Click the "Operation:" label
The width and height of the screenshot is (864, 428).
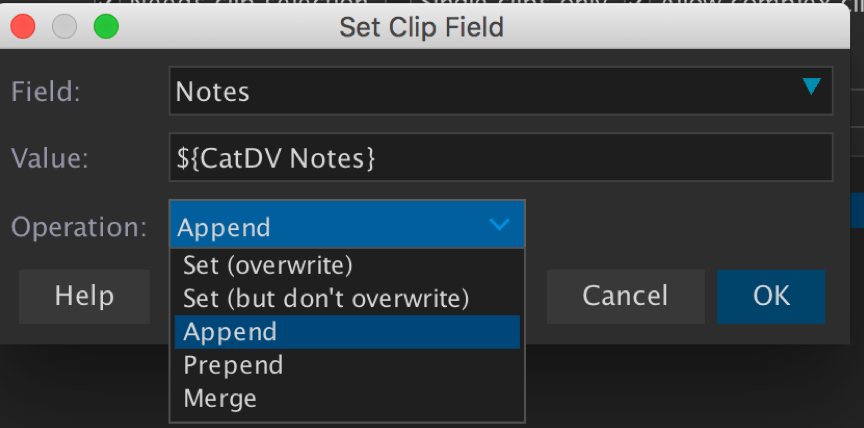pos(79,227)
